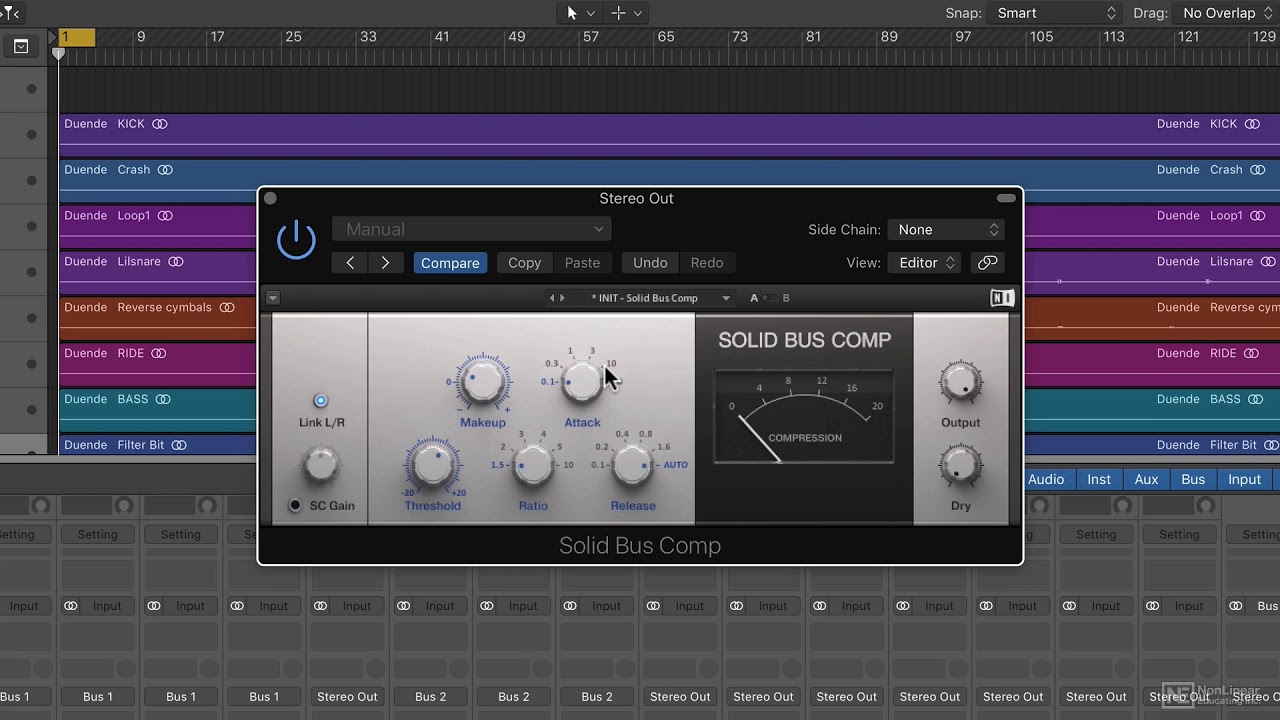The image size is (1280, 720).
Task: Click the Stereo Out plugin window title
Action: tap(636, 199)
